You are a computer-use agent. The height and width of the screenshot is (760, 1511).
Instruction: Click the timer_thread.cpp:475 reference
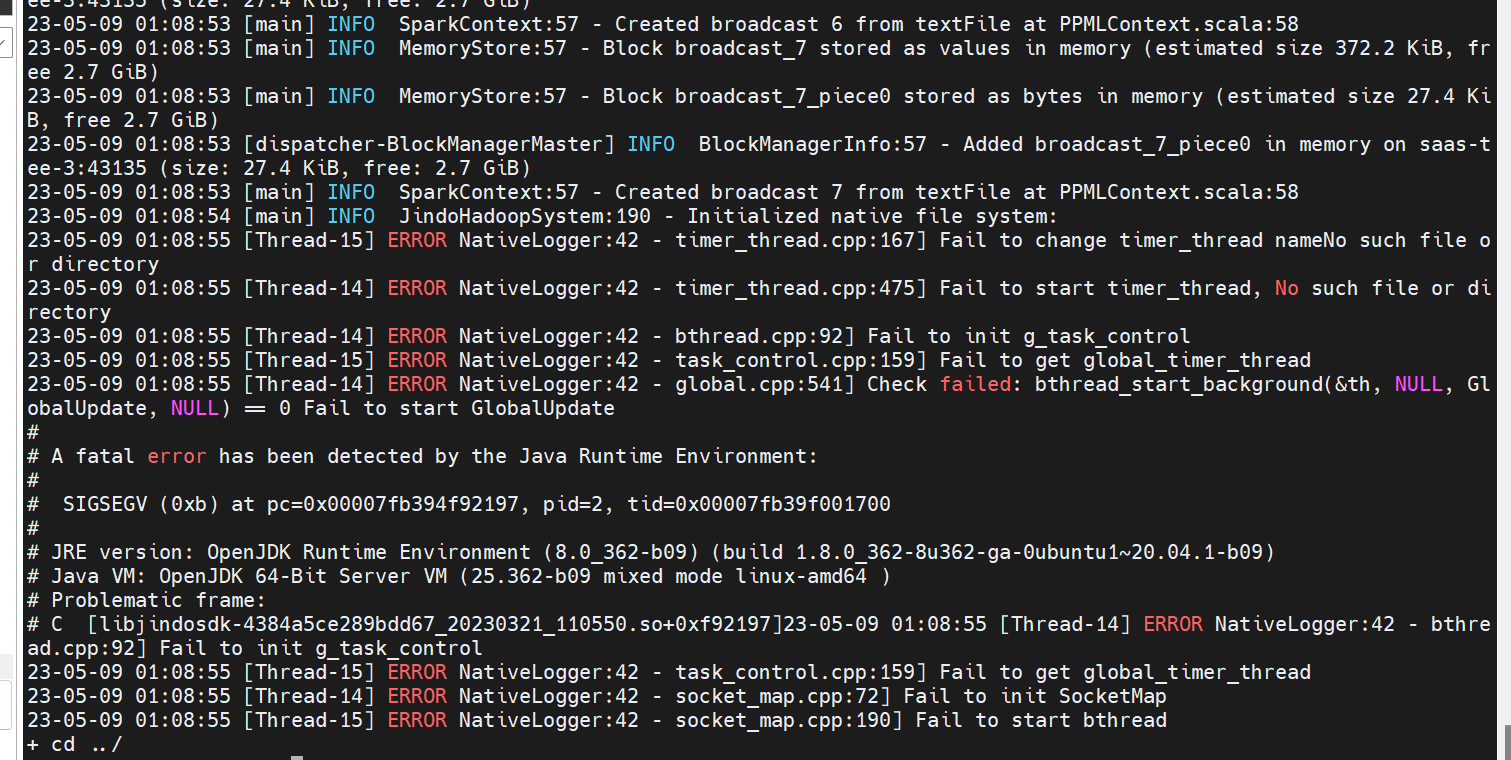tap(795, 288)
